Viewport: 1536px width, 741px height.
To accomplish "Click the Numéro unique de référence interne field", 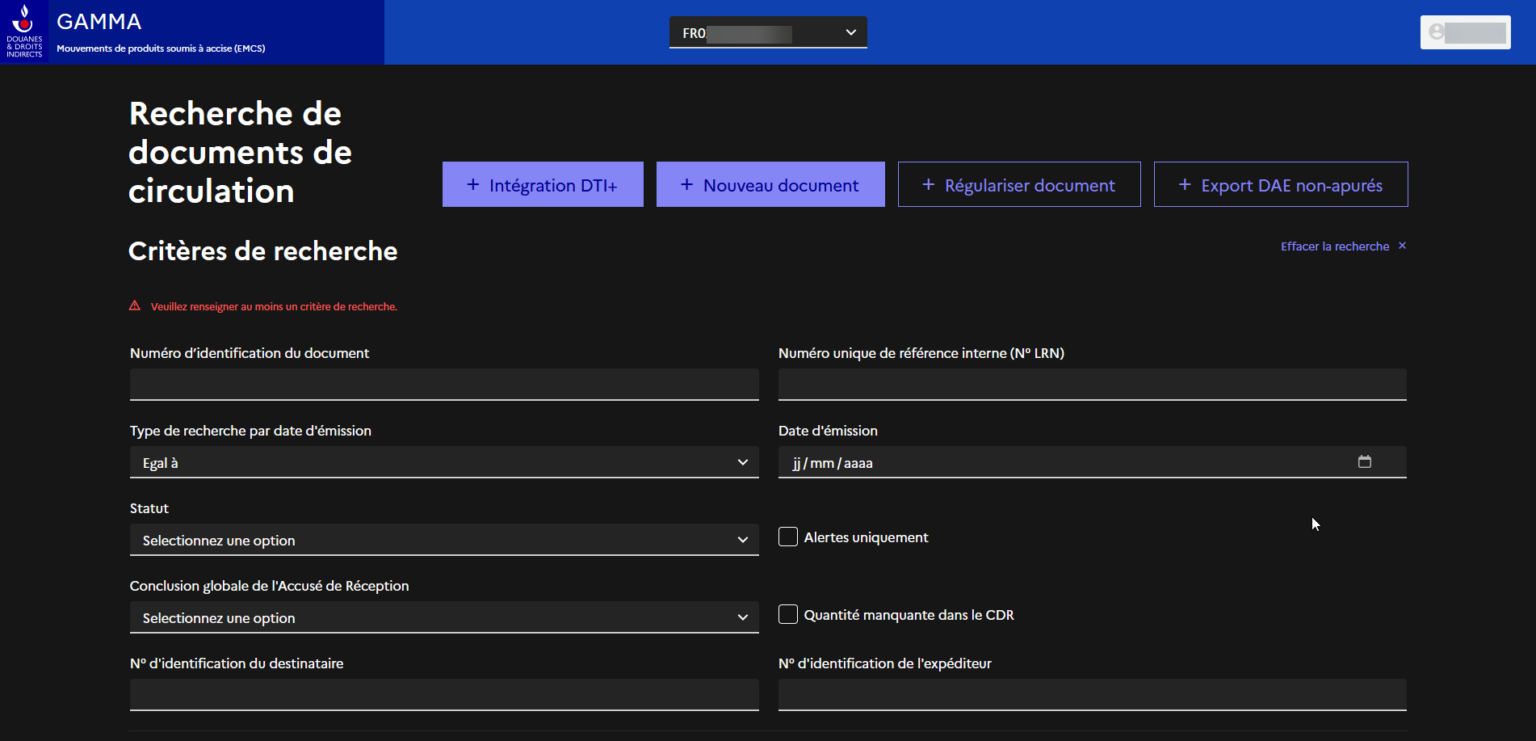I will coord(1092,384).
